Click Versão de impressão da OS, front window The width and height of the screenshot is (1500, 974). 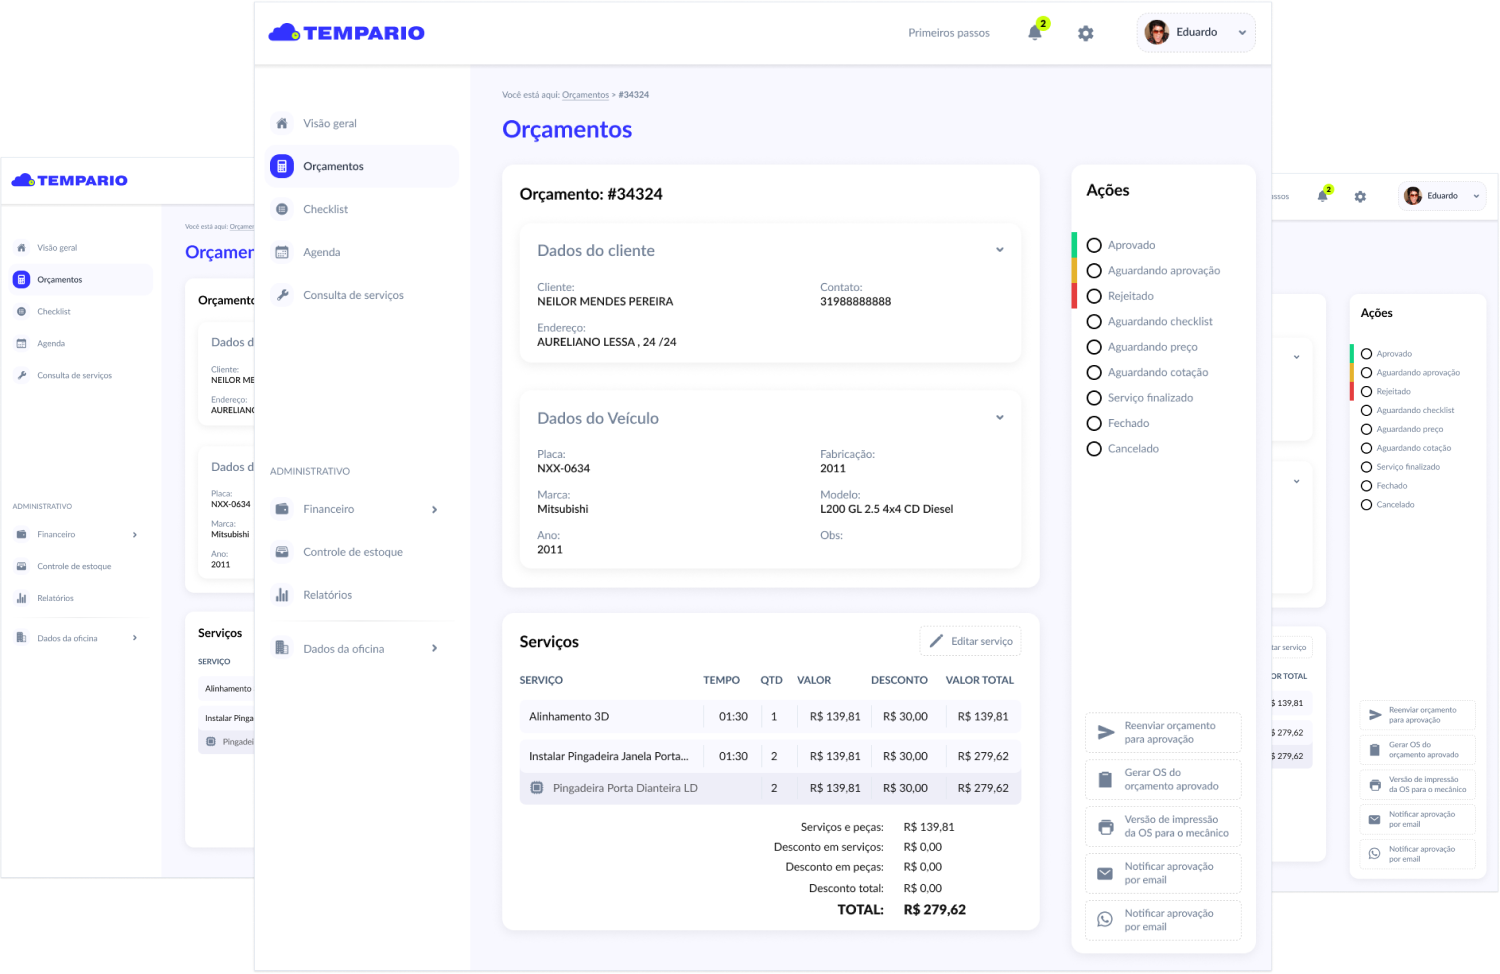point(1163,826)
